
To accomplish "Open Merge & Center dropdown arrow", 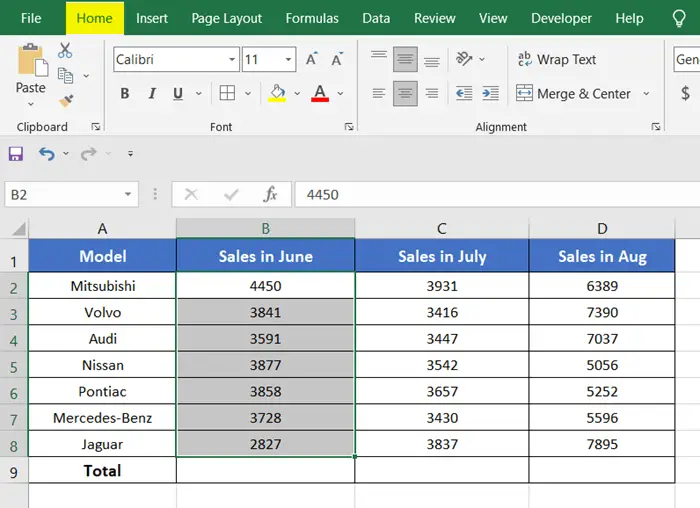I will tap(646, 93).
